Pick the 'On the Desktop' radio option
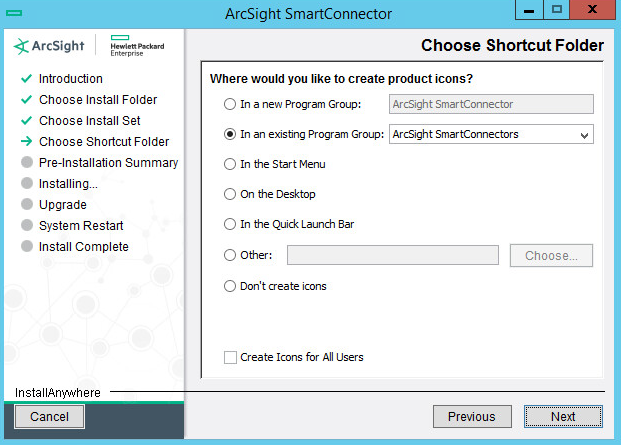Image resolution: width=621 pixels, height=445 pixels. coord(230,194)
